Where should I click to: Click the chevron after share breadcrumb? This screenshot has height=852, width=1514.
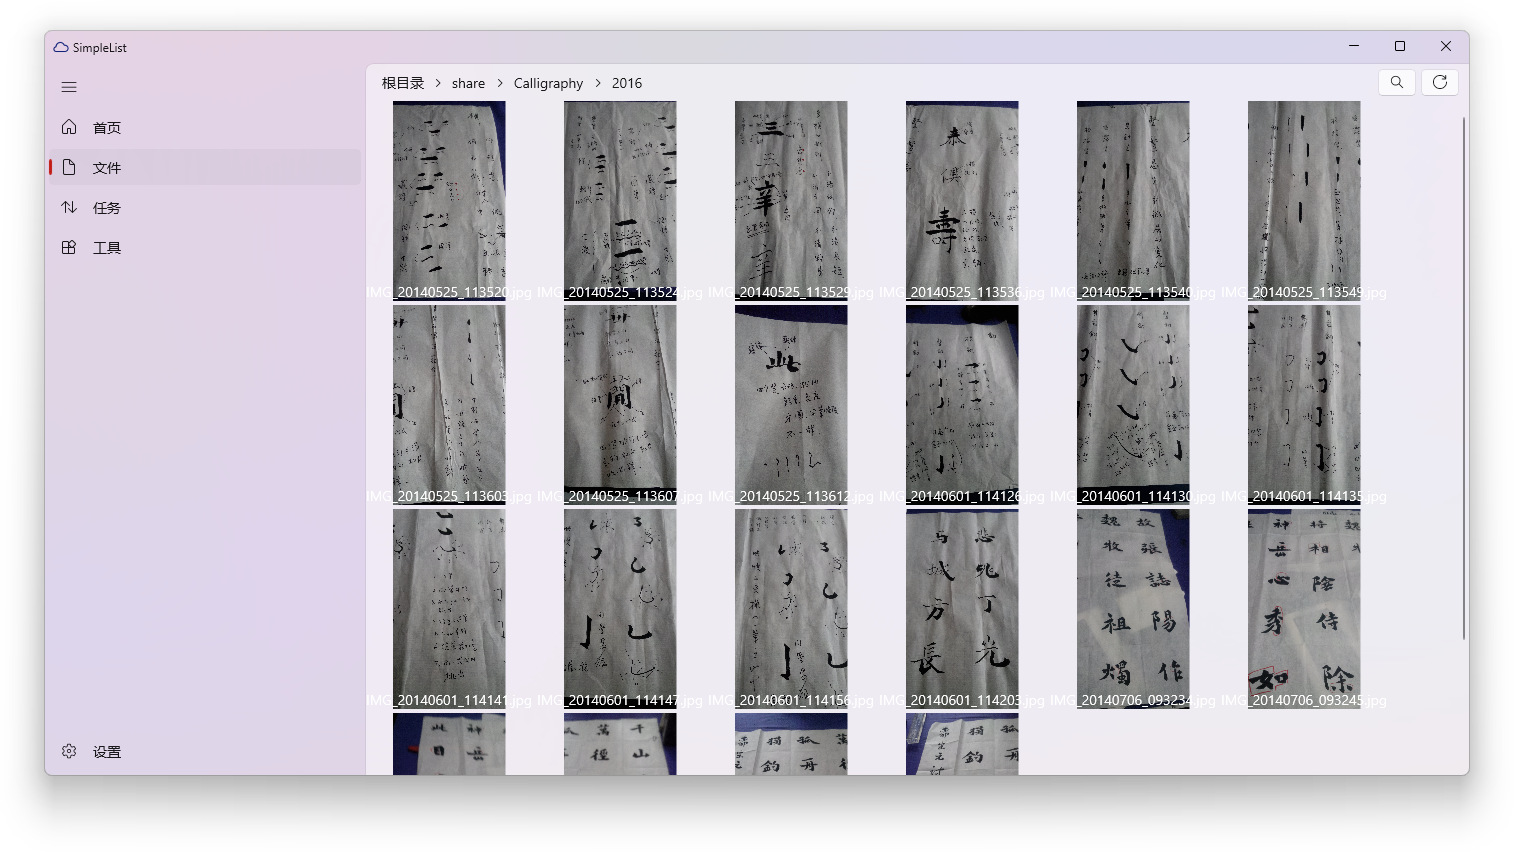500,83
